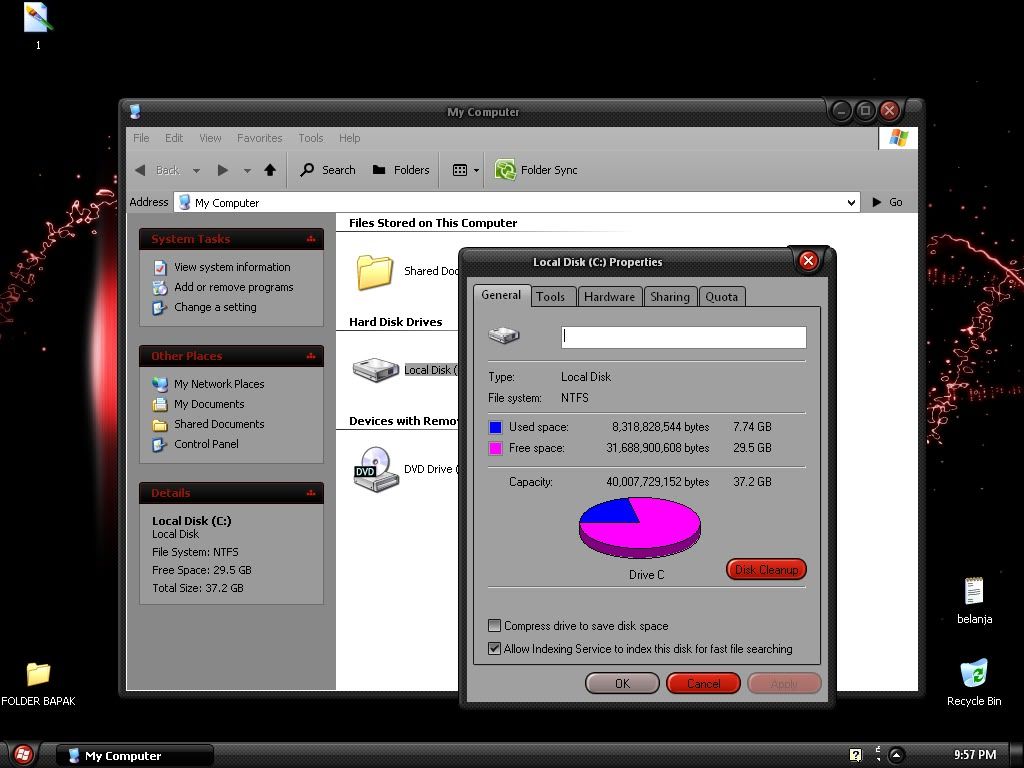Switch to the Tools tab
This screenshot has width=1024, height=768.
(x=553, y=296)
